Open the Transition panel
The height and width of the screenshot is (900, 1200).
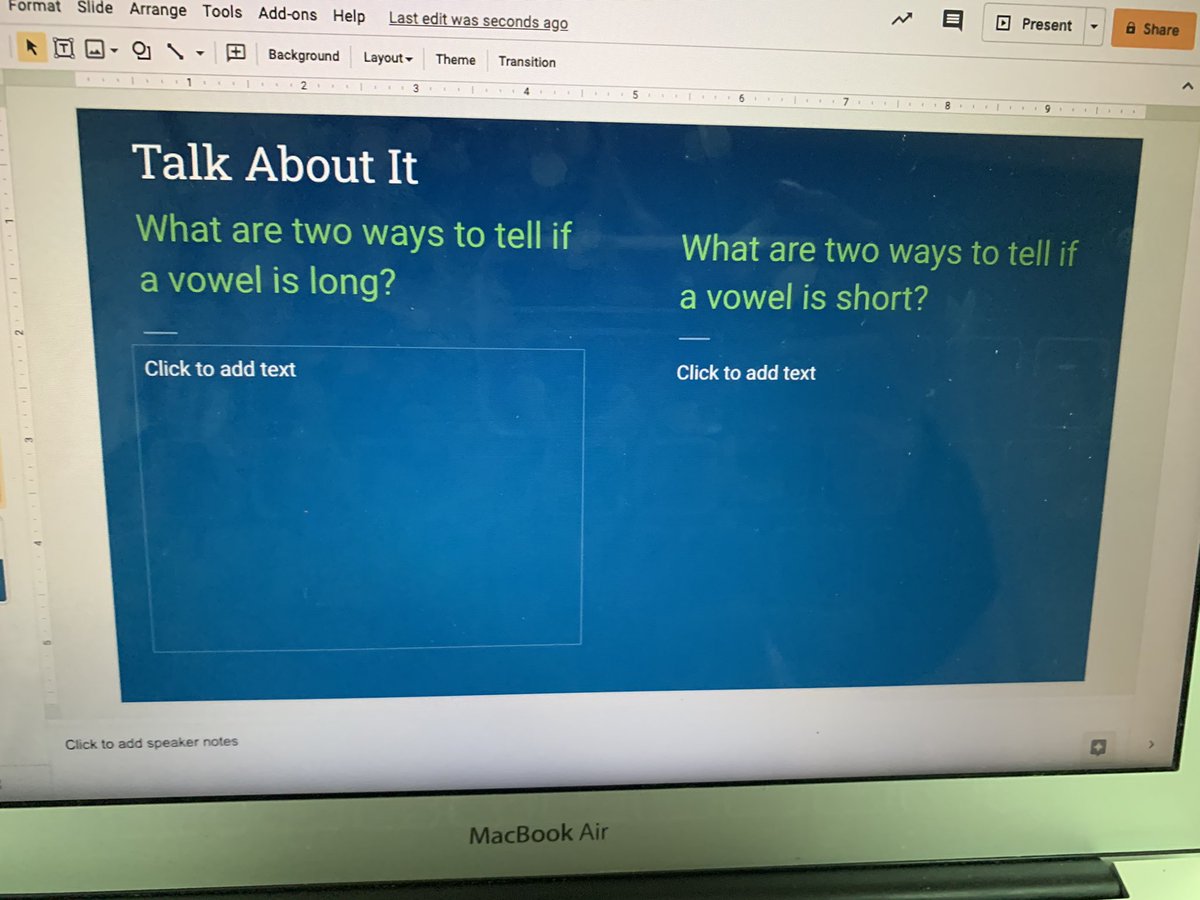click(527, 61)
